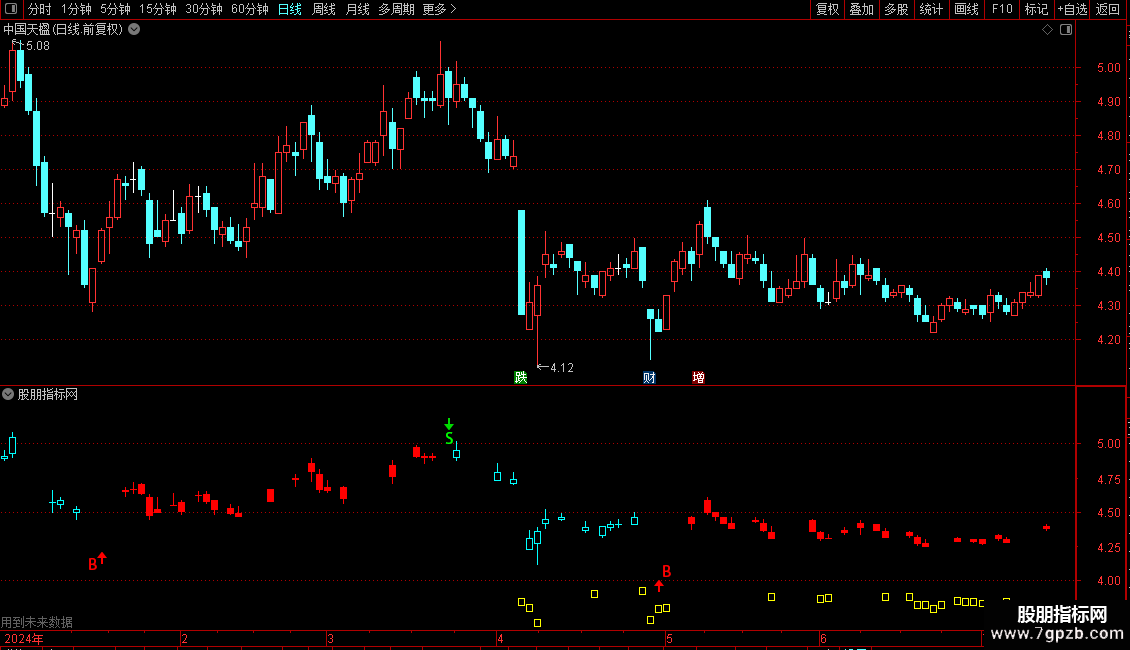Click the 标记 mark button

tap(1036, 9)
